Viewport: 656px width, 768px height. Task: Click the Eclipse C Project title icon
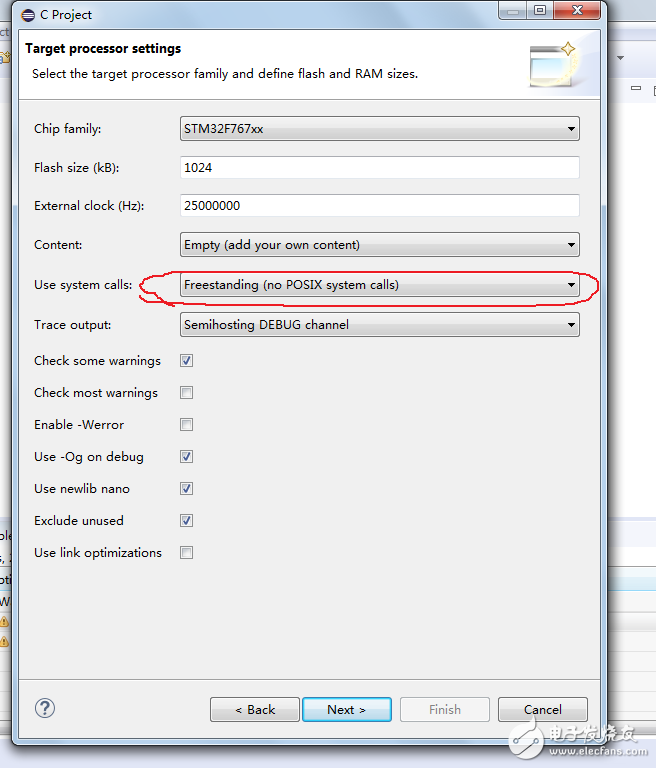(27, 15)
